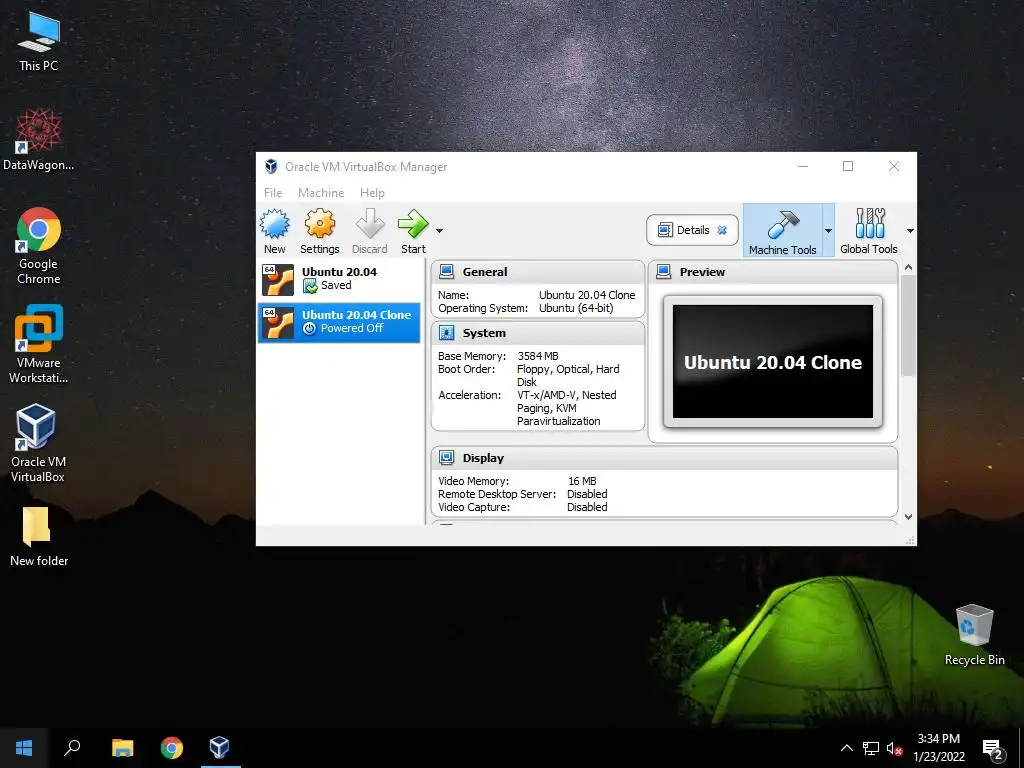Image resolution: width=1024 pixels, height=768 pixels.
Task: Expand the Machine Tools dropdown arrow
Action: tap(828, 231)
